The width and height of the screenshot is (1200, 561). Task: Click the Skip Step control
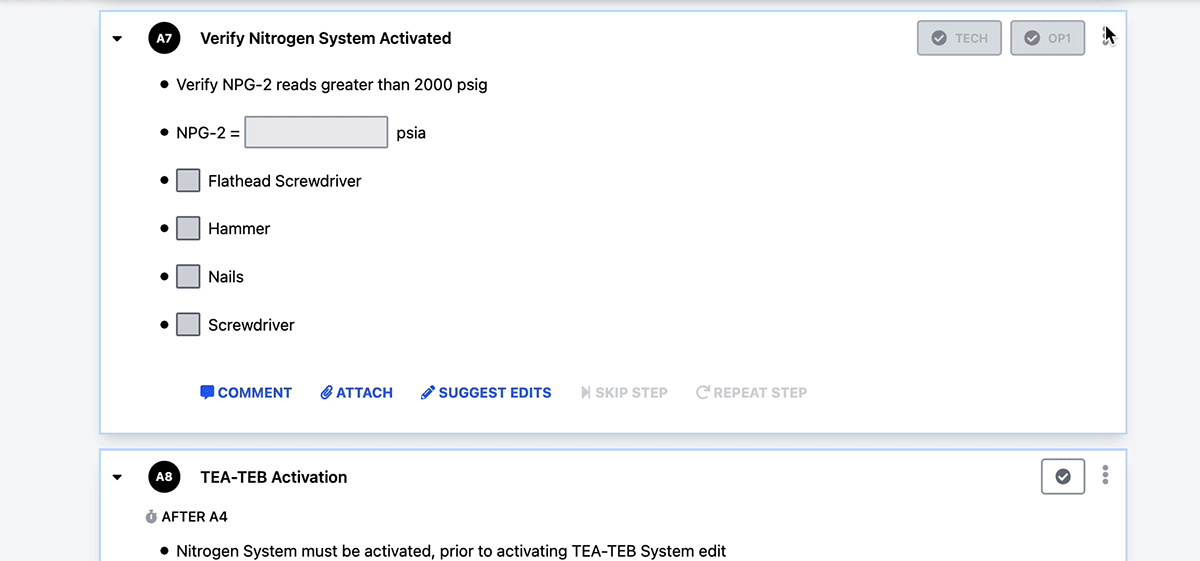tap(624, 393)
